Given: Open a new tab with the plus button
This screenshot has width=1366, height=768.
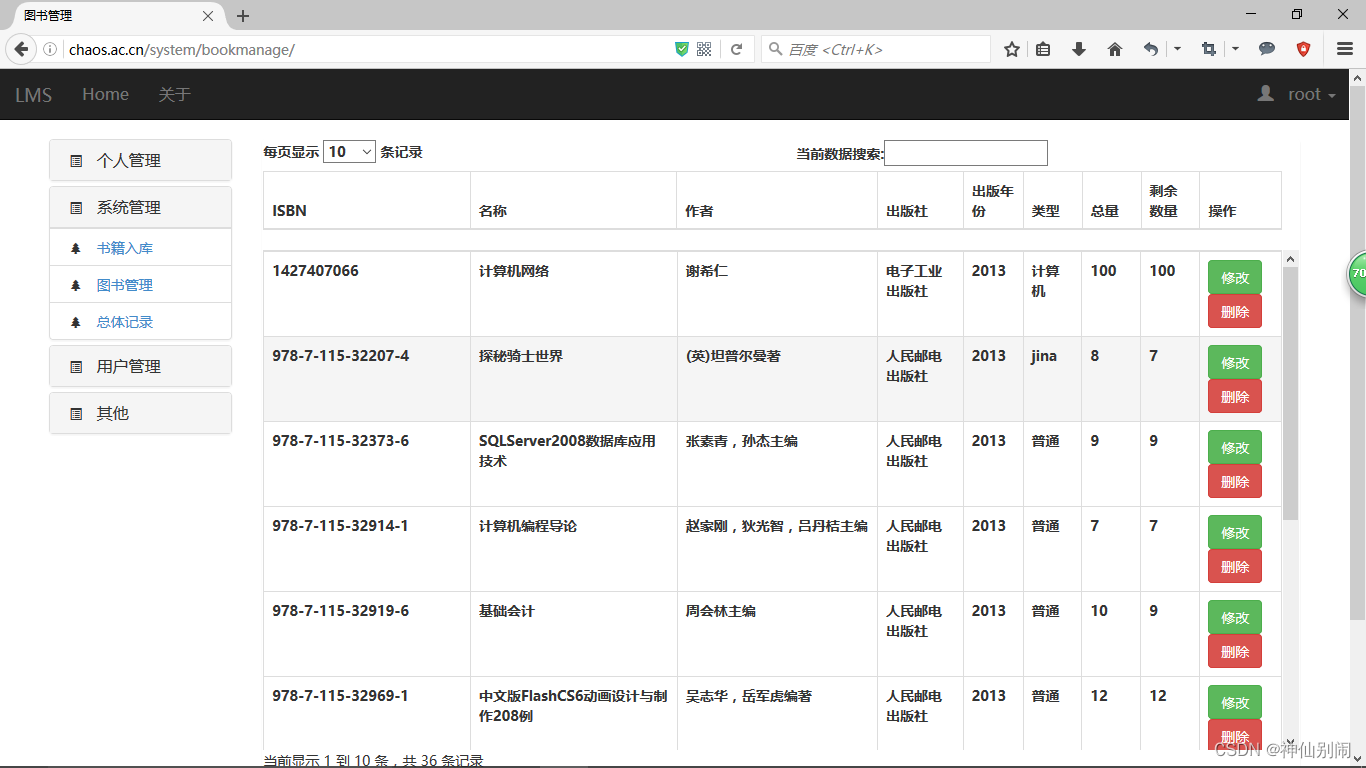Looking at the screenshot, I should coord(243,16).
